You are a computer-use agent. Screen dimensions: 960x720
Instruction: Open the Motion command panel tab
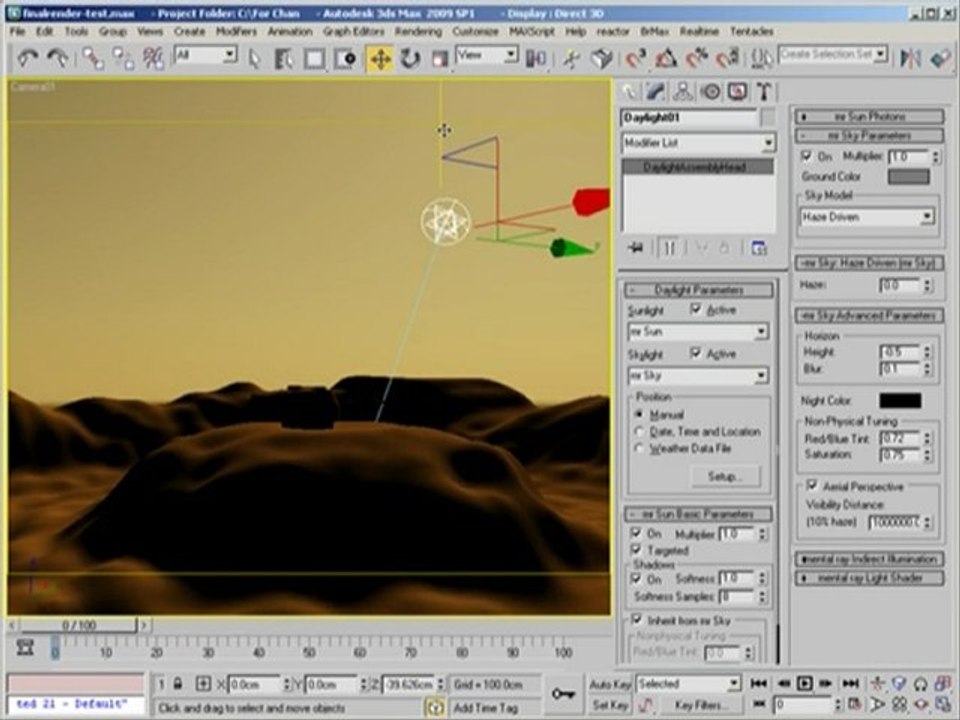pyautogui.click(x=711, y=92)
